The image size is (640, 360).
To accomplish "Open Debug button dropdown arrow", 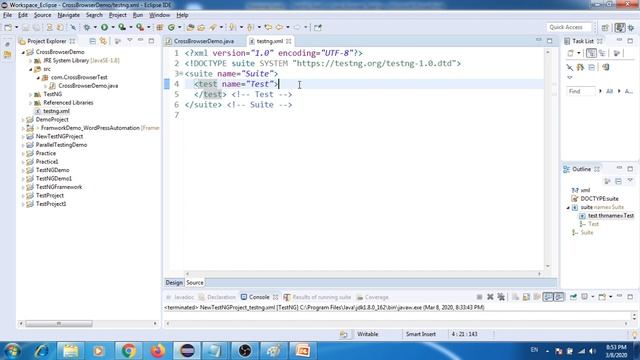I will click(95, 27).
